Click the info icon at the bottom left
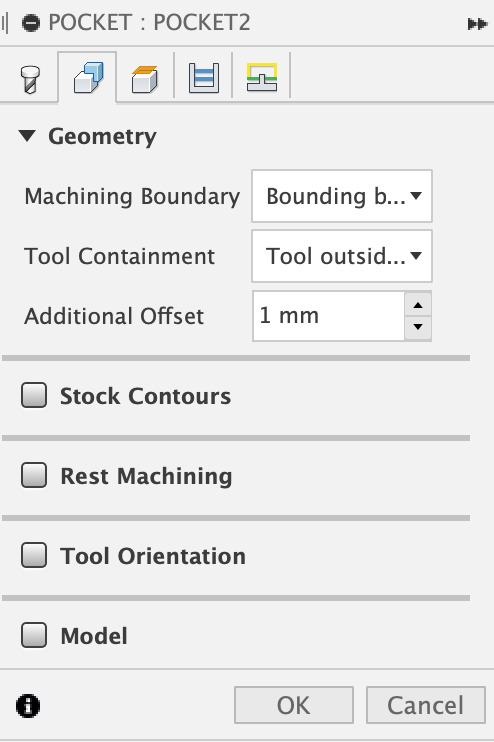The width and height of the screenshot is (494, 742). (28, 706)
